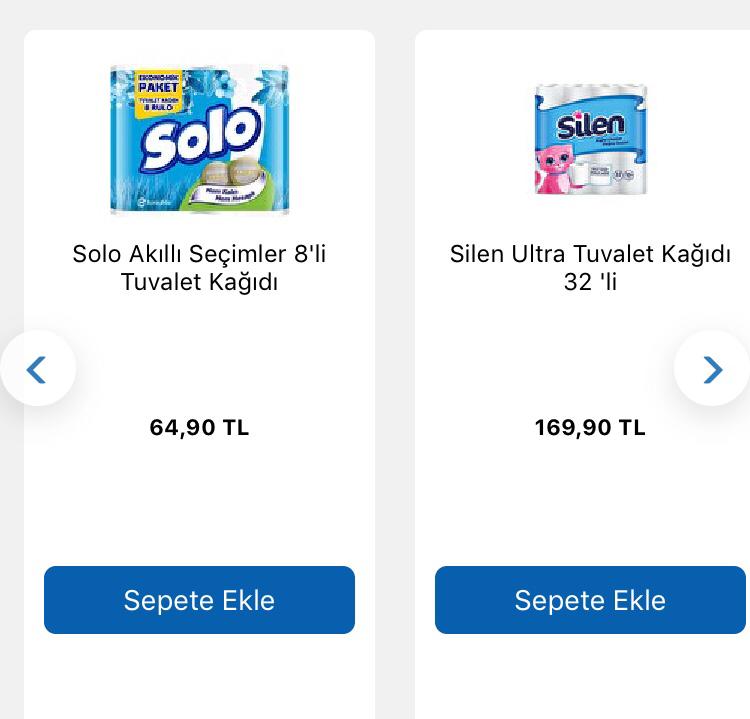Click blank area below Solo's Sepete Ekle

point(199,678)
